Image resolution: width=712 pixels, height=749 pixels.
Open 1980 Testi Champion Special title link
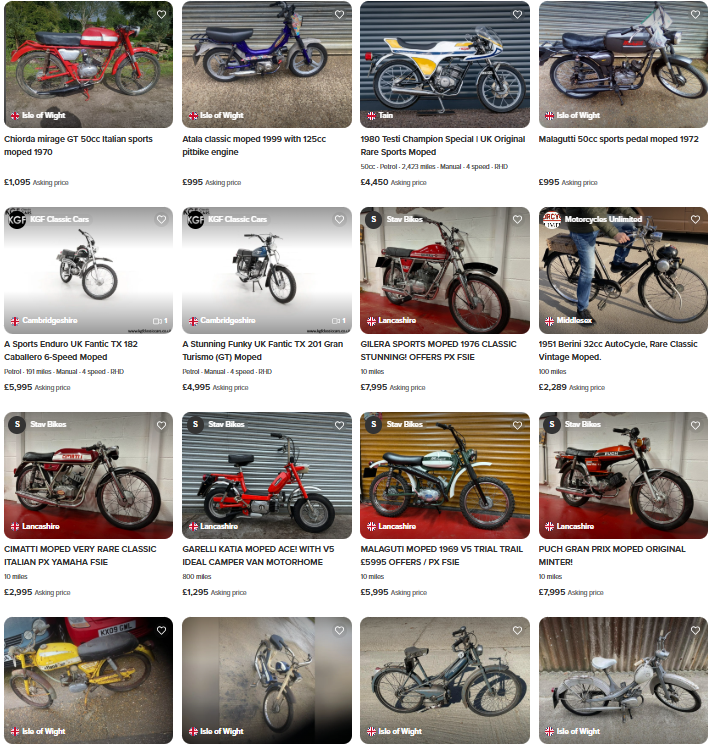pyautogui.click(x=443, y=146)
